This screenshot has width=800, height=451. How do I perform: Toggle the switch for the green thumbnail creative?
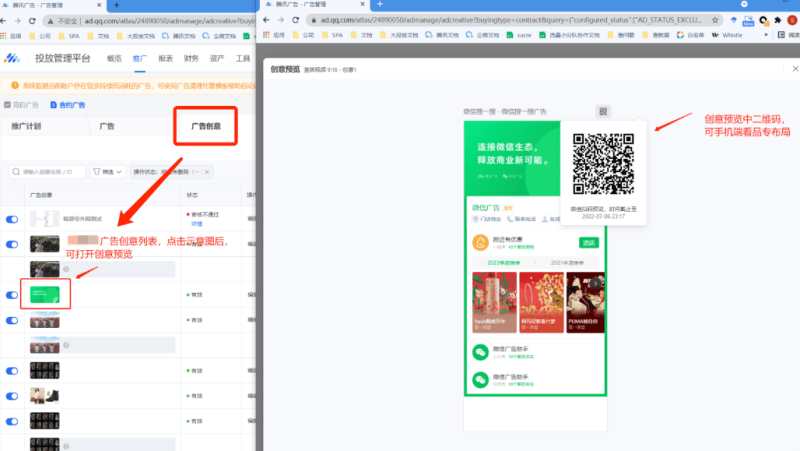(12, 295)
